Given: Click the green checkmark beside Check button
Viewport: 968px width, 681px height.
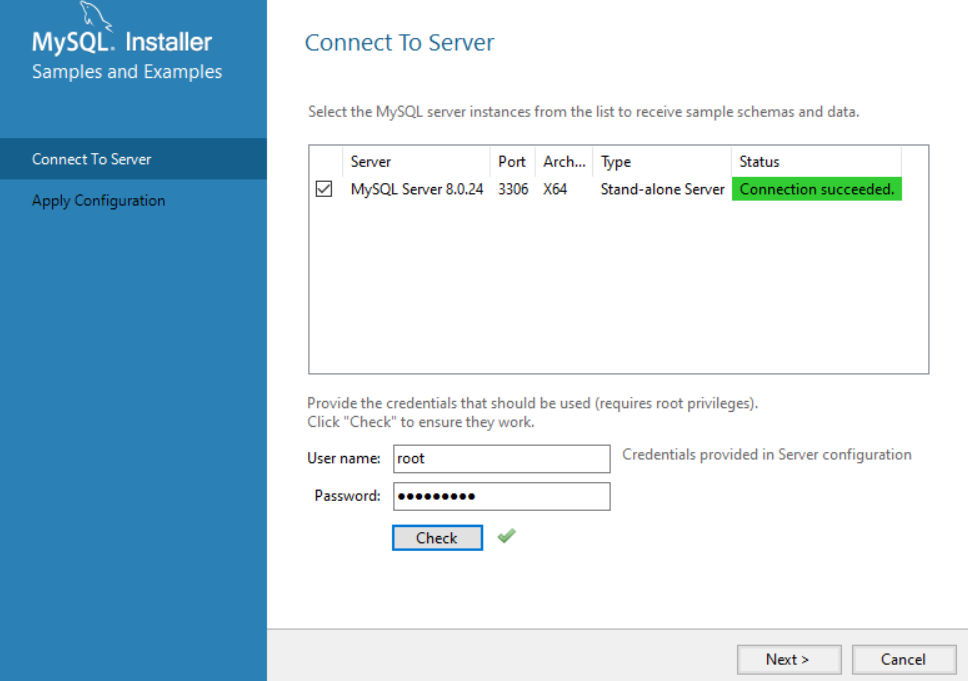Looking at the screenshot, I should [x=506, y=536].
